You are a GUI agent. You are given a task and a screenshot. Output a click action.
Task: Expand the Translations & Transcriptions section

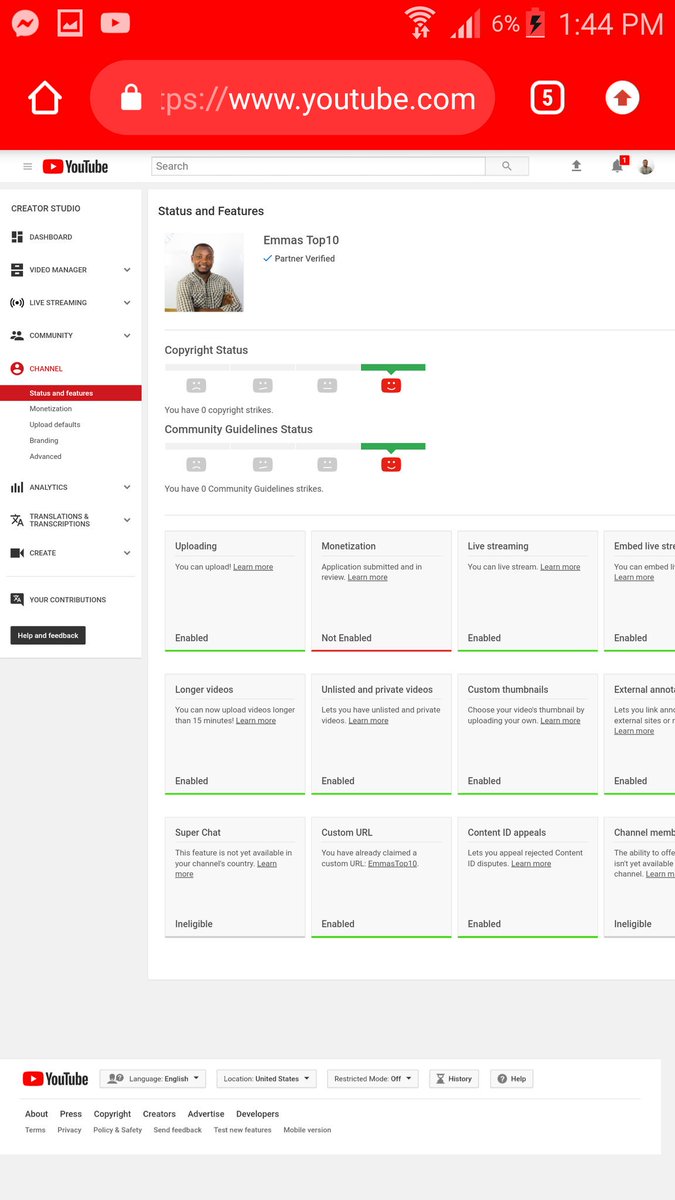point(127,520)
